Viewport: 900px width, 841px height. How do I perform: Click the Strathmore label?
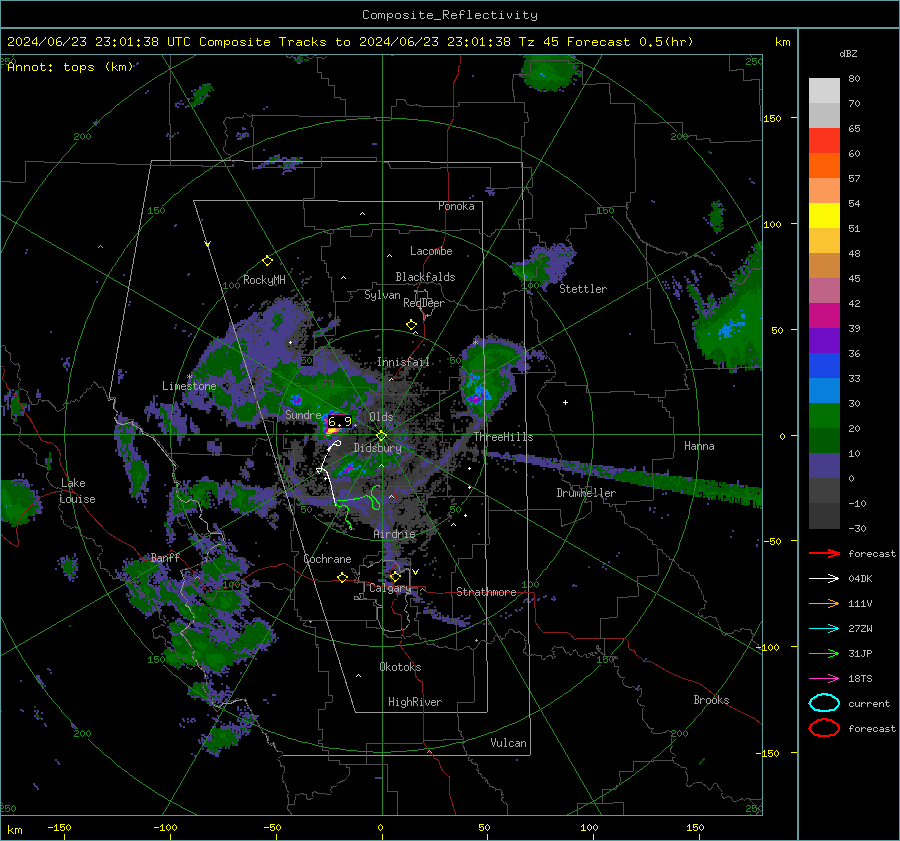[x=486, y=592]
